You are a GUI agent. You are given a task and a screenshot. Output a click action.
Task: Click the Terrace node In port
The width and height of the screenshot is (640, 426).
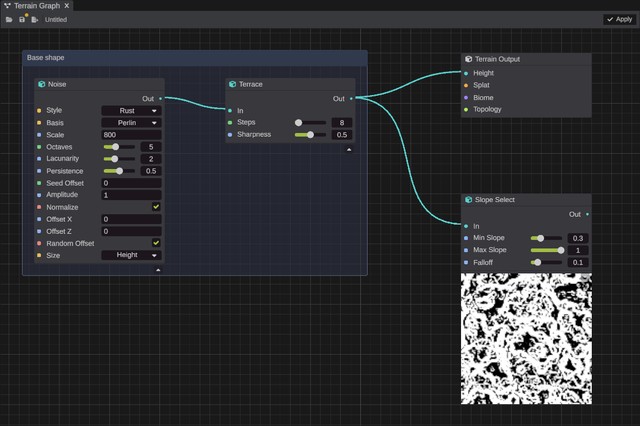click(x=230, y=111)
